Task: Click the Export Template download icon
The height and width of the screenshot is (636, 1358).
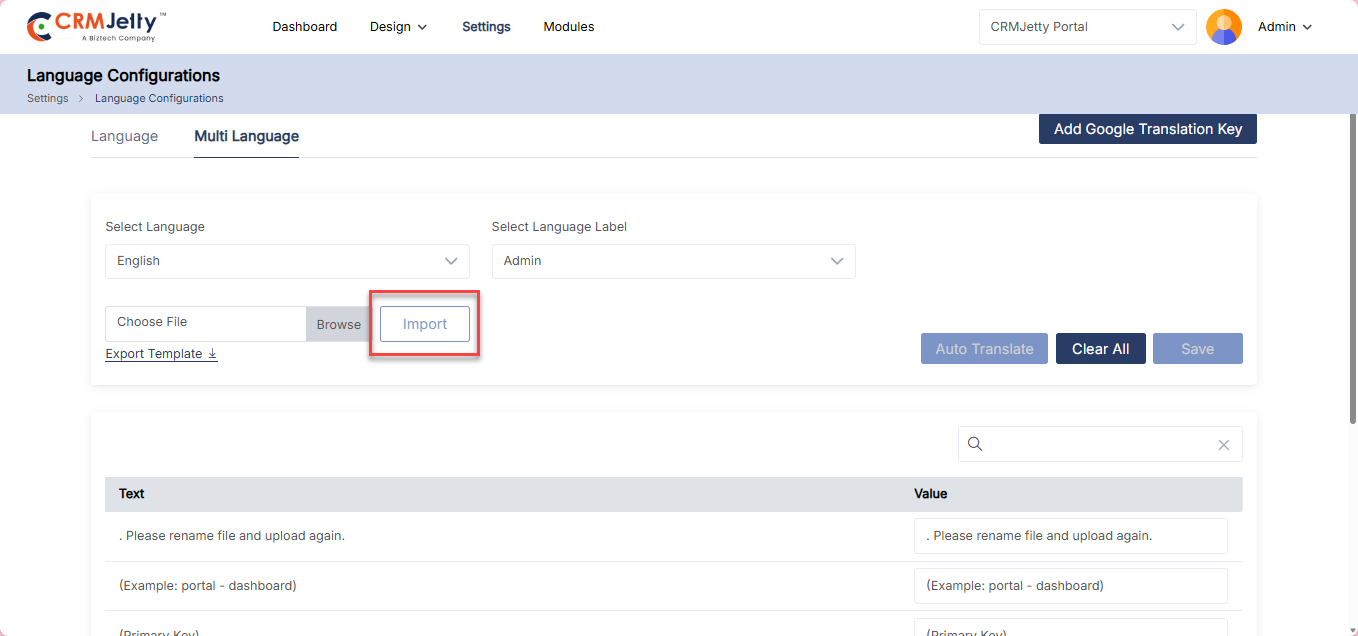Action: pos(213,354)
